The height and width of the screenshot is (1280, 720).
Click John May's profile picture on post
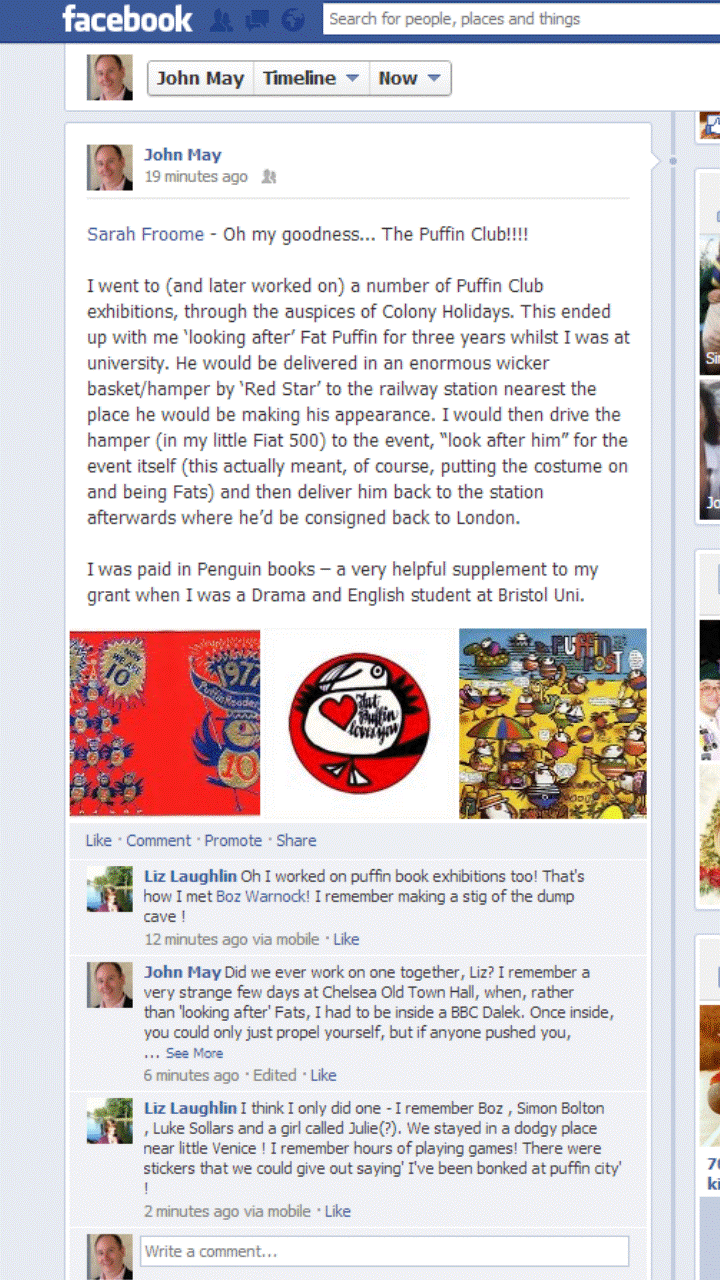pyautogui.click(x=110, y=167)
